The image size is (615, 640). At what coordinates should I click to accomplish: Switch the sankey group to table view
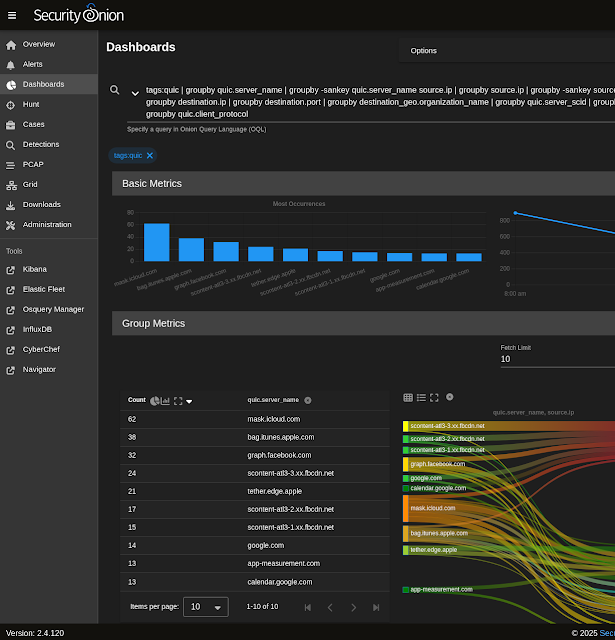point(408,397)
